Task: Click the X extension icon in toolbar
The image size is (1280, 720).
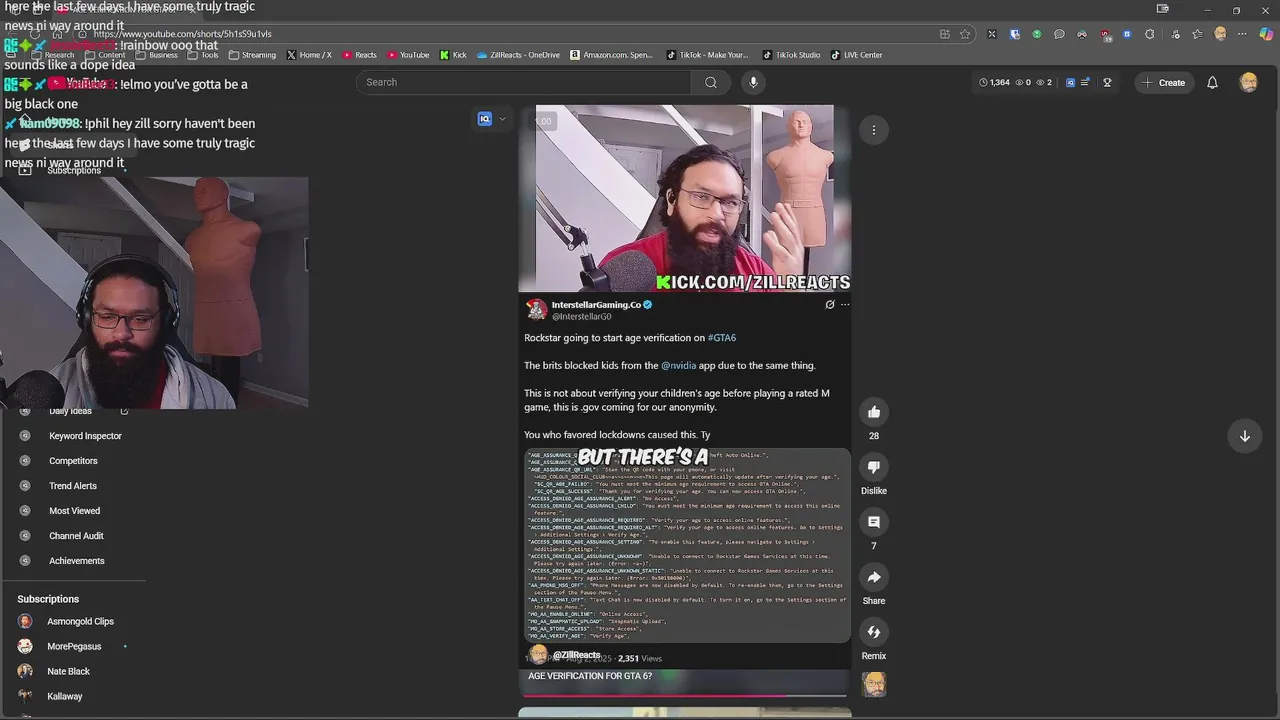Action: (991, 34)
